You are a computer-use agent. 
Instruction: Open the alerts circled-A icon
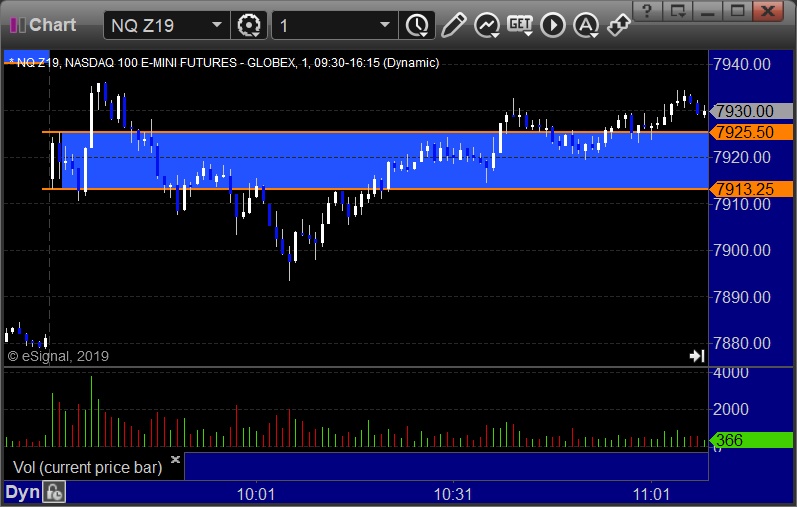(586, 25)
